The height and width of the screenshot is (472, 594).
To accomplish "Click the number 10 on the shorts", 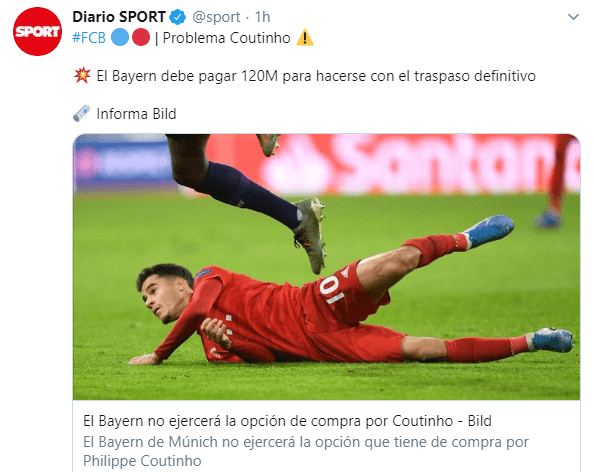I will pyautogui.click(x=331, y=290).
